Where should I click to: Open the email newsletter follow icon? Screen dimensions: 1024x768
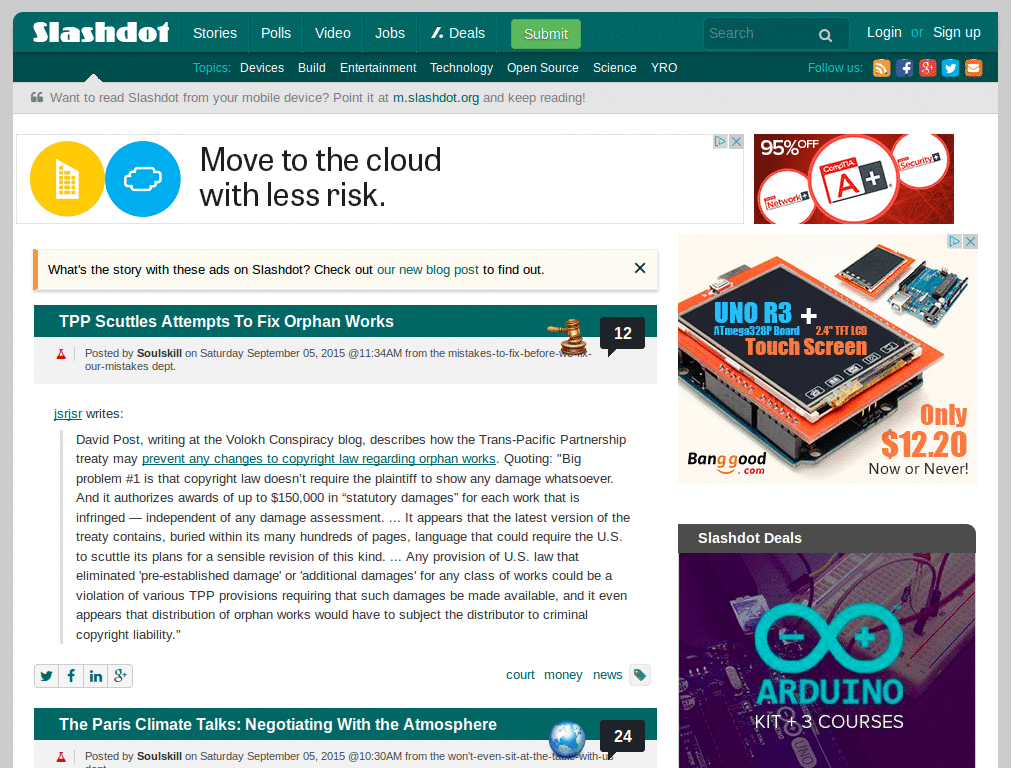click(x=974, y=68)
